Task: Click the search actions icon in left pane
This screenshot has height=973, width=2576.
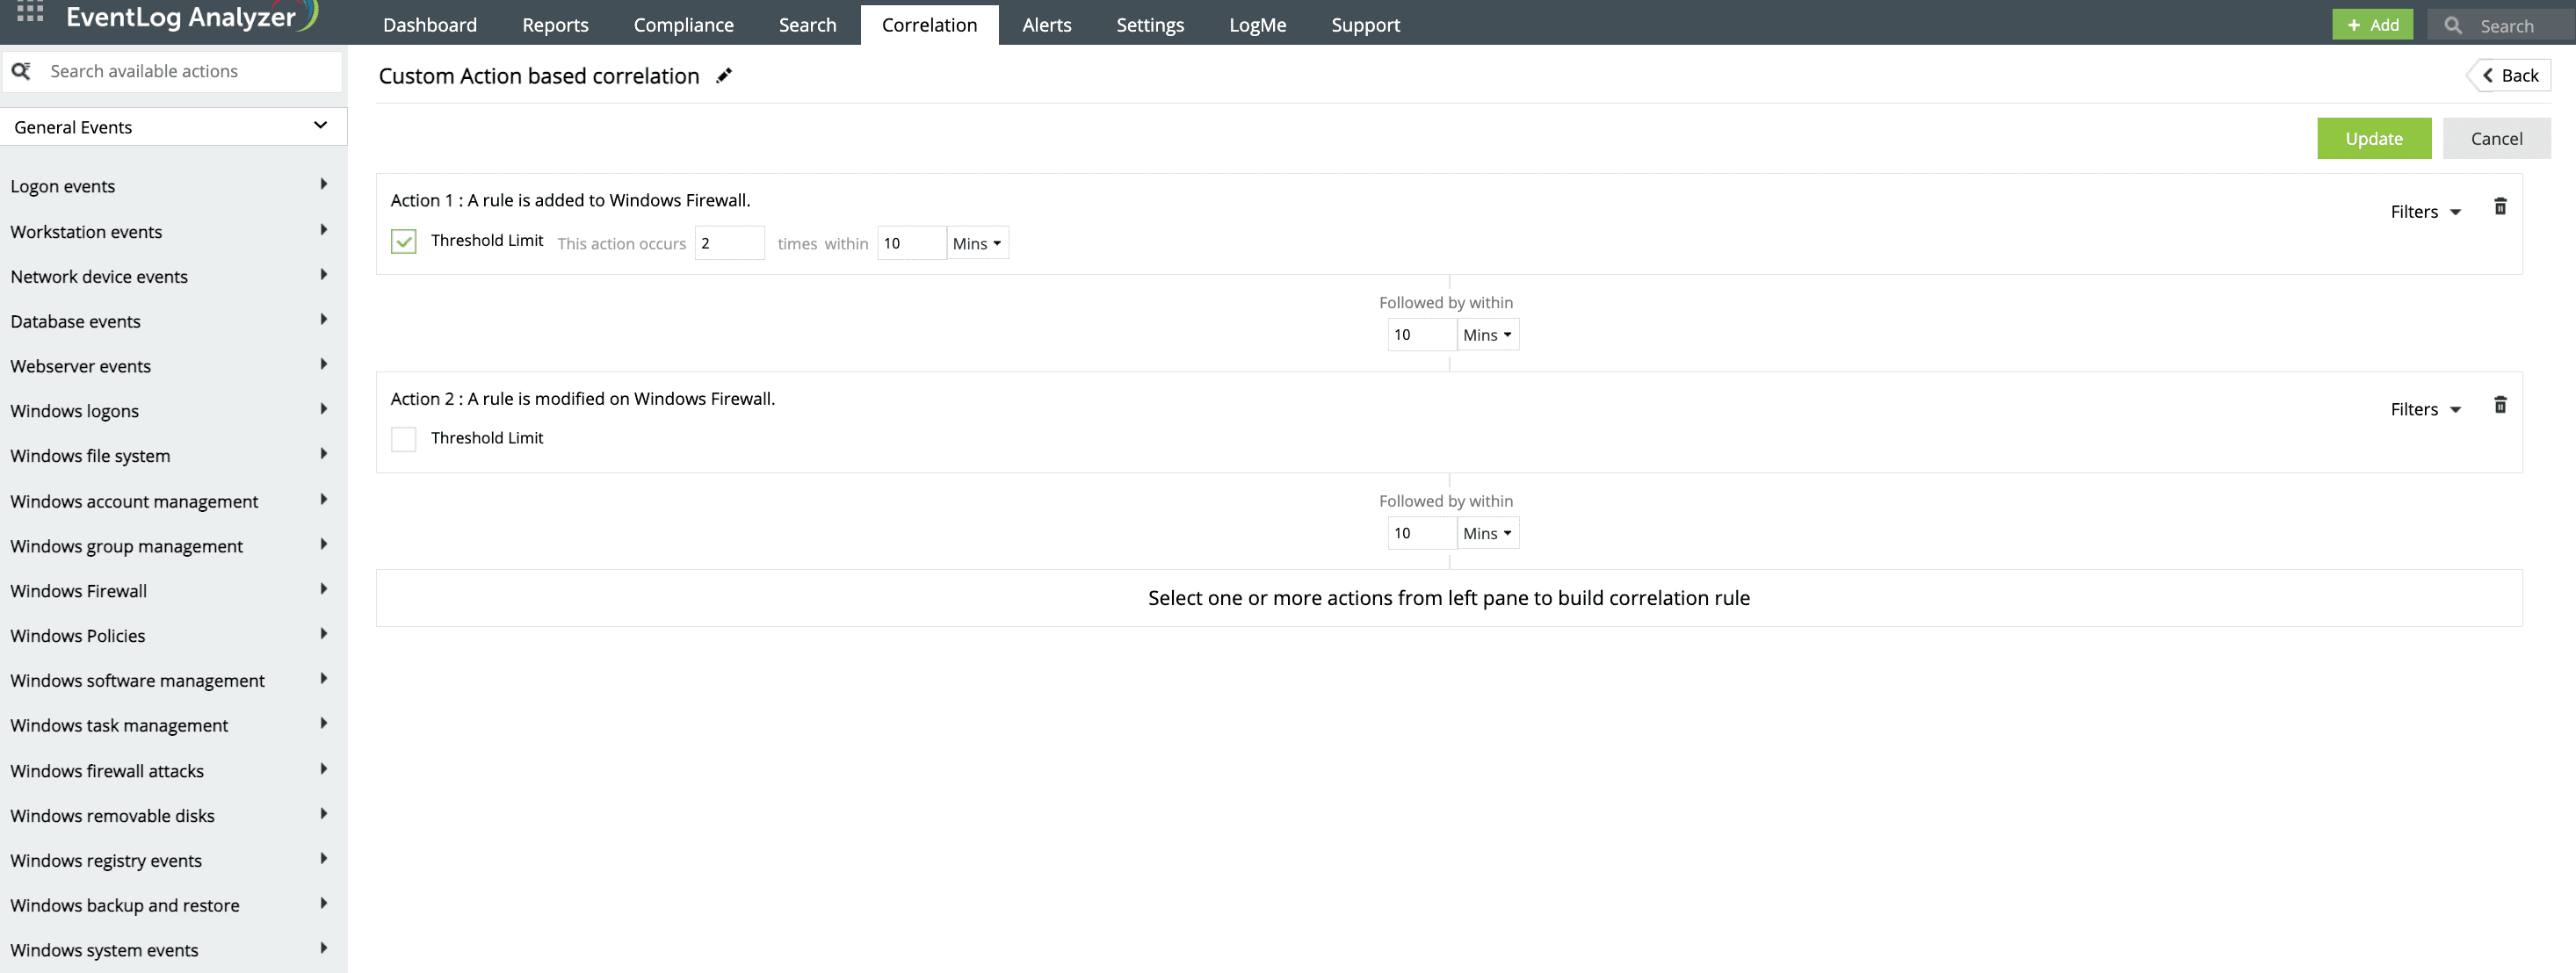Action: [22, 71]
